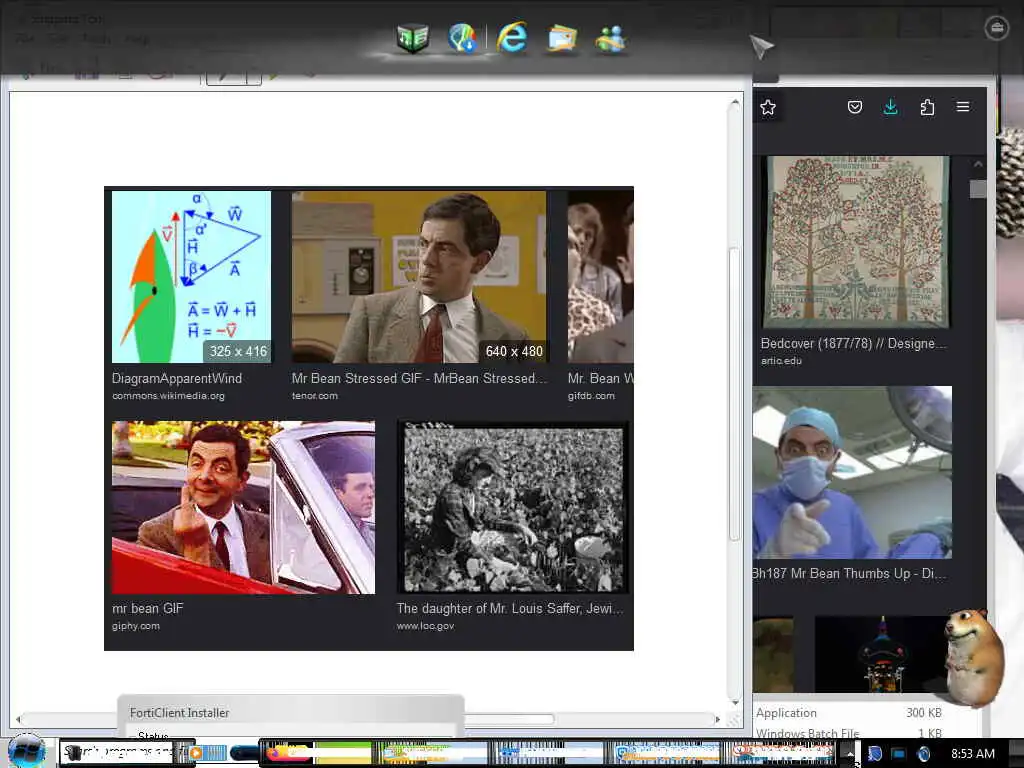Open the Mr Bean surgeon thumbnail

(x=852, y=472)
